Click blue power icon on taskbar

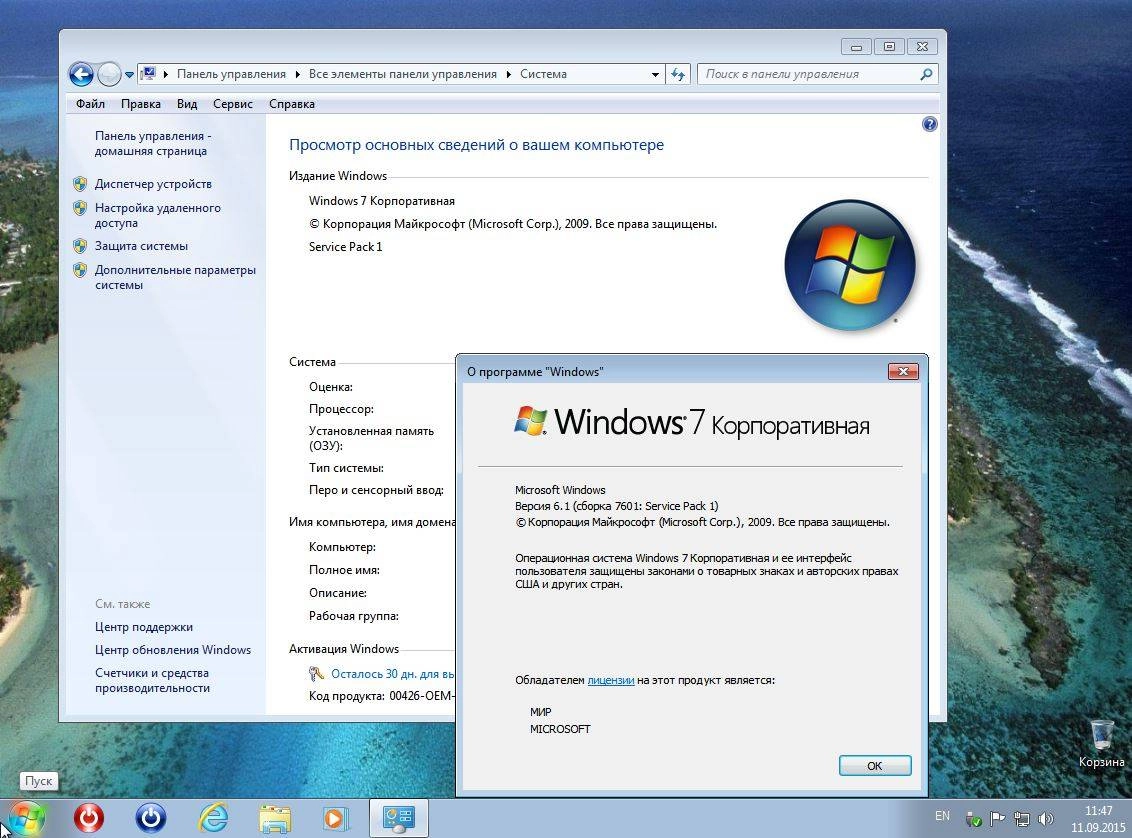click(151, 818)
